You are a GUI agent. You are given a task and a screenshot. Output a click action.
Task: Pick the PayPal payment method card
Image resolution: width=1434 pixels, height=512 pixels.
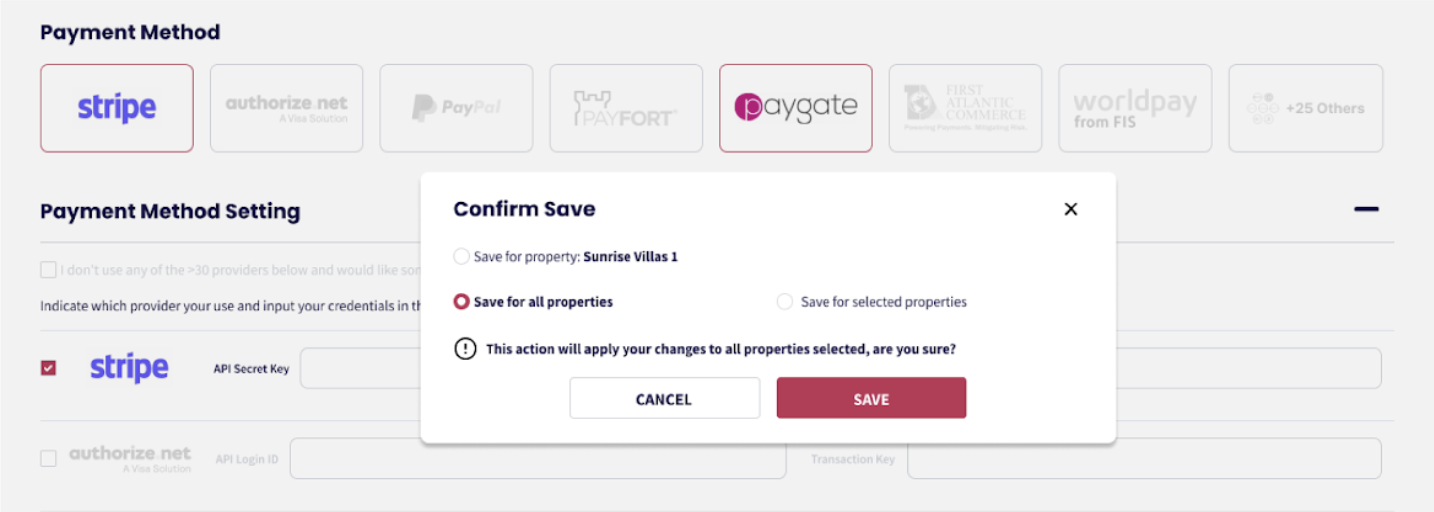click(x=456, y=108)
